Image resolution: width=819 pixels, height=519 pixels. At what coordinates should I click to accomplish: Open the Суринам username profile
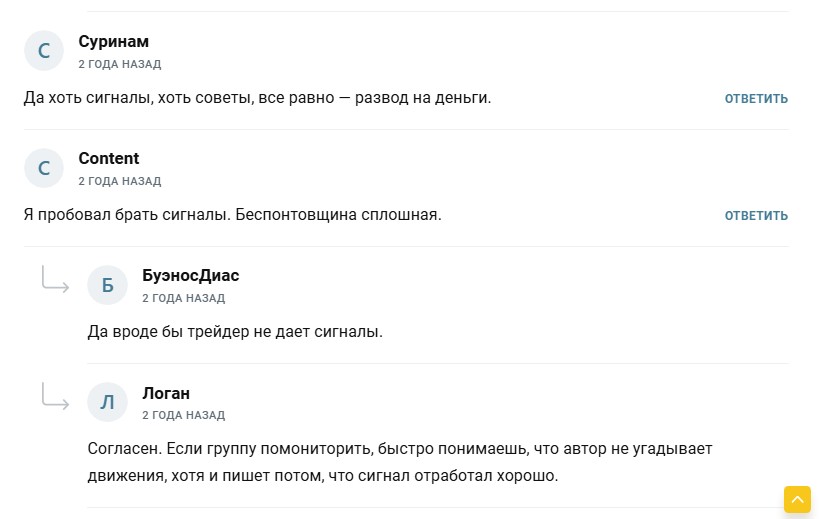click(x=113, y=41)
